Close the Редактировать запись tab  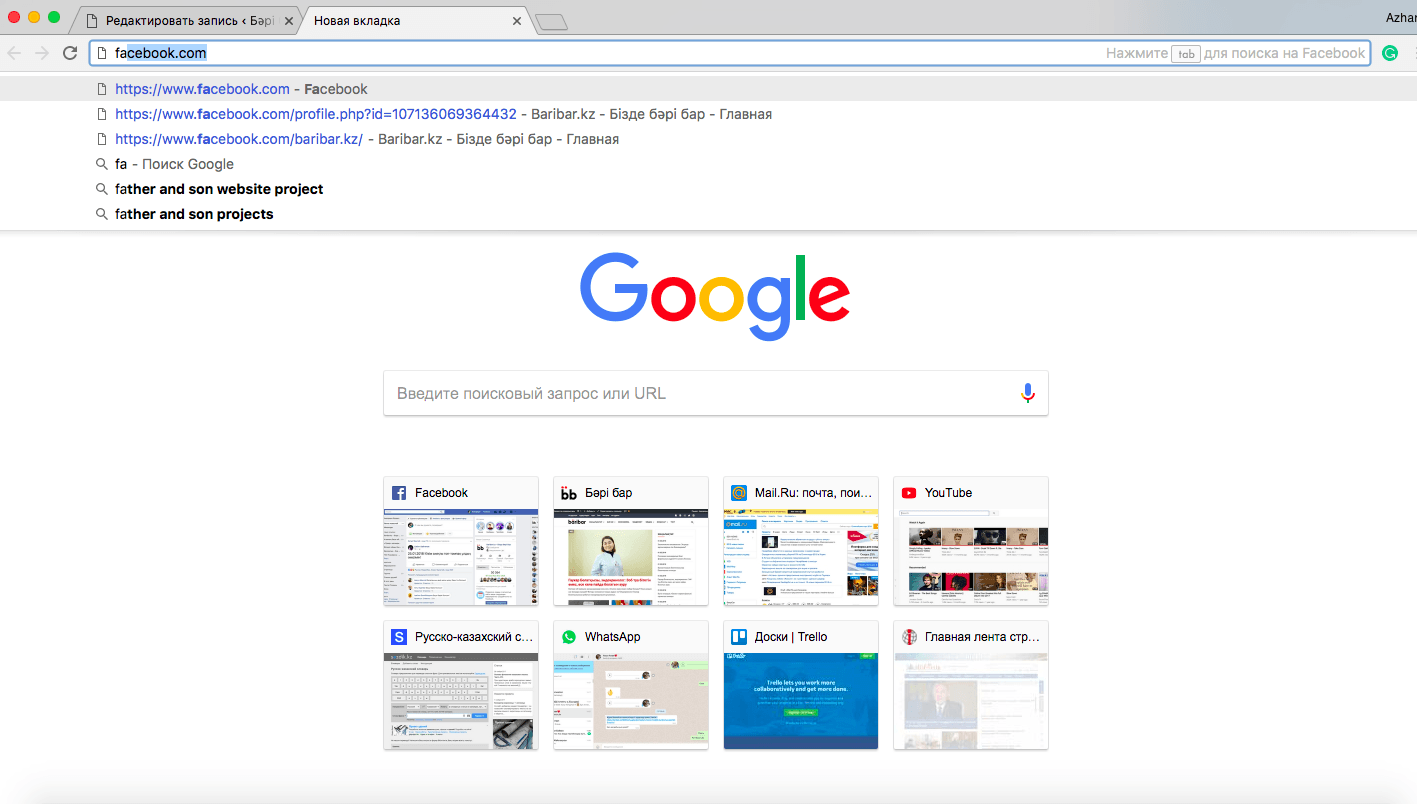[x=289, y=21]
